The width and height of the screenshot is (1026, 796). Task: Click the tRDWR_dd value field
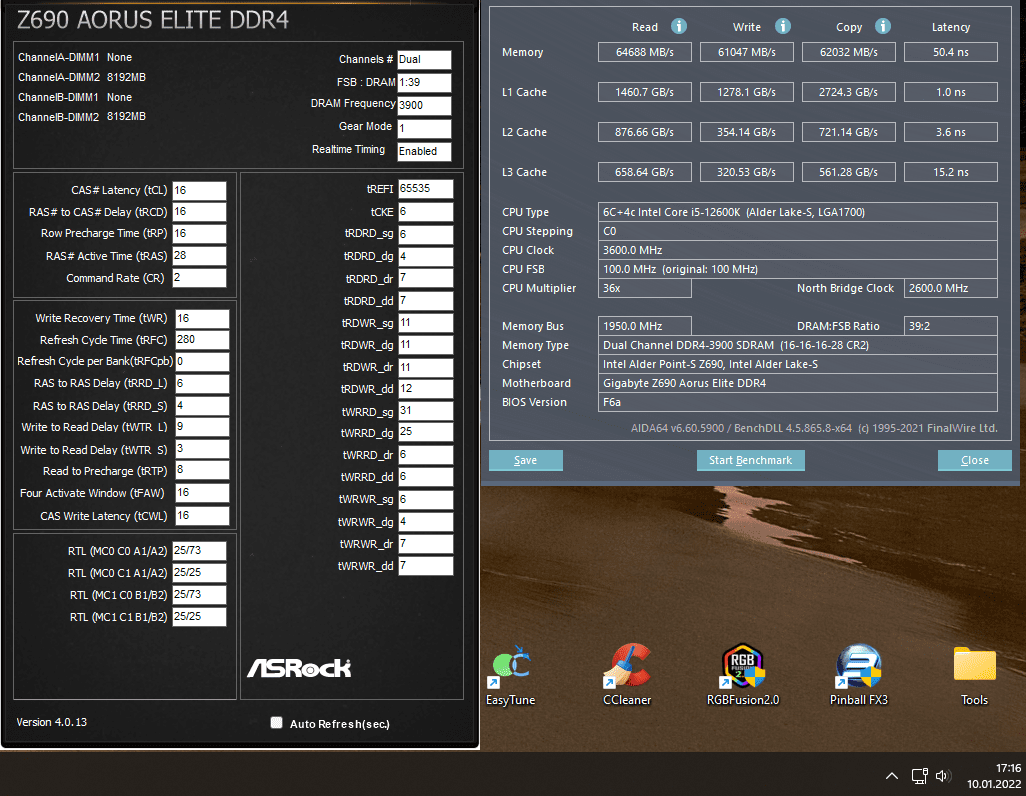pyautogui.click(x=425, y=389)
